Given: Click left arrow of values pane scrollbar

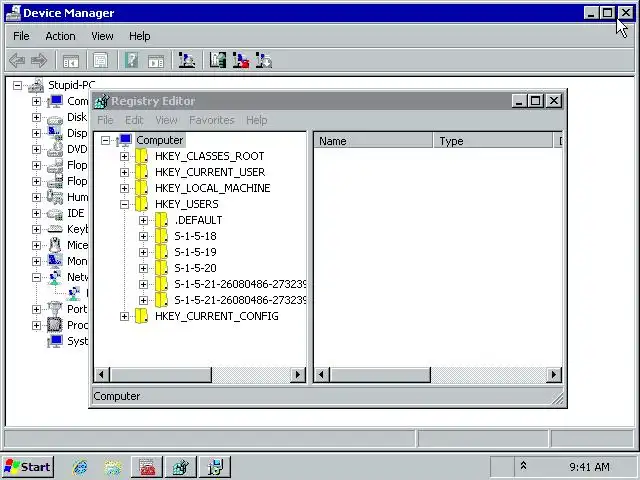Looking at the screenshot, I should (x=321, y=375).
